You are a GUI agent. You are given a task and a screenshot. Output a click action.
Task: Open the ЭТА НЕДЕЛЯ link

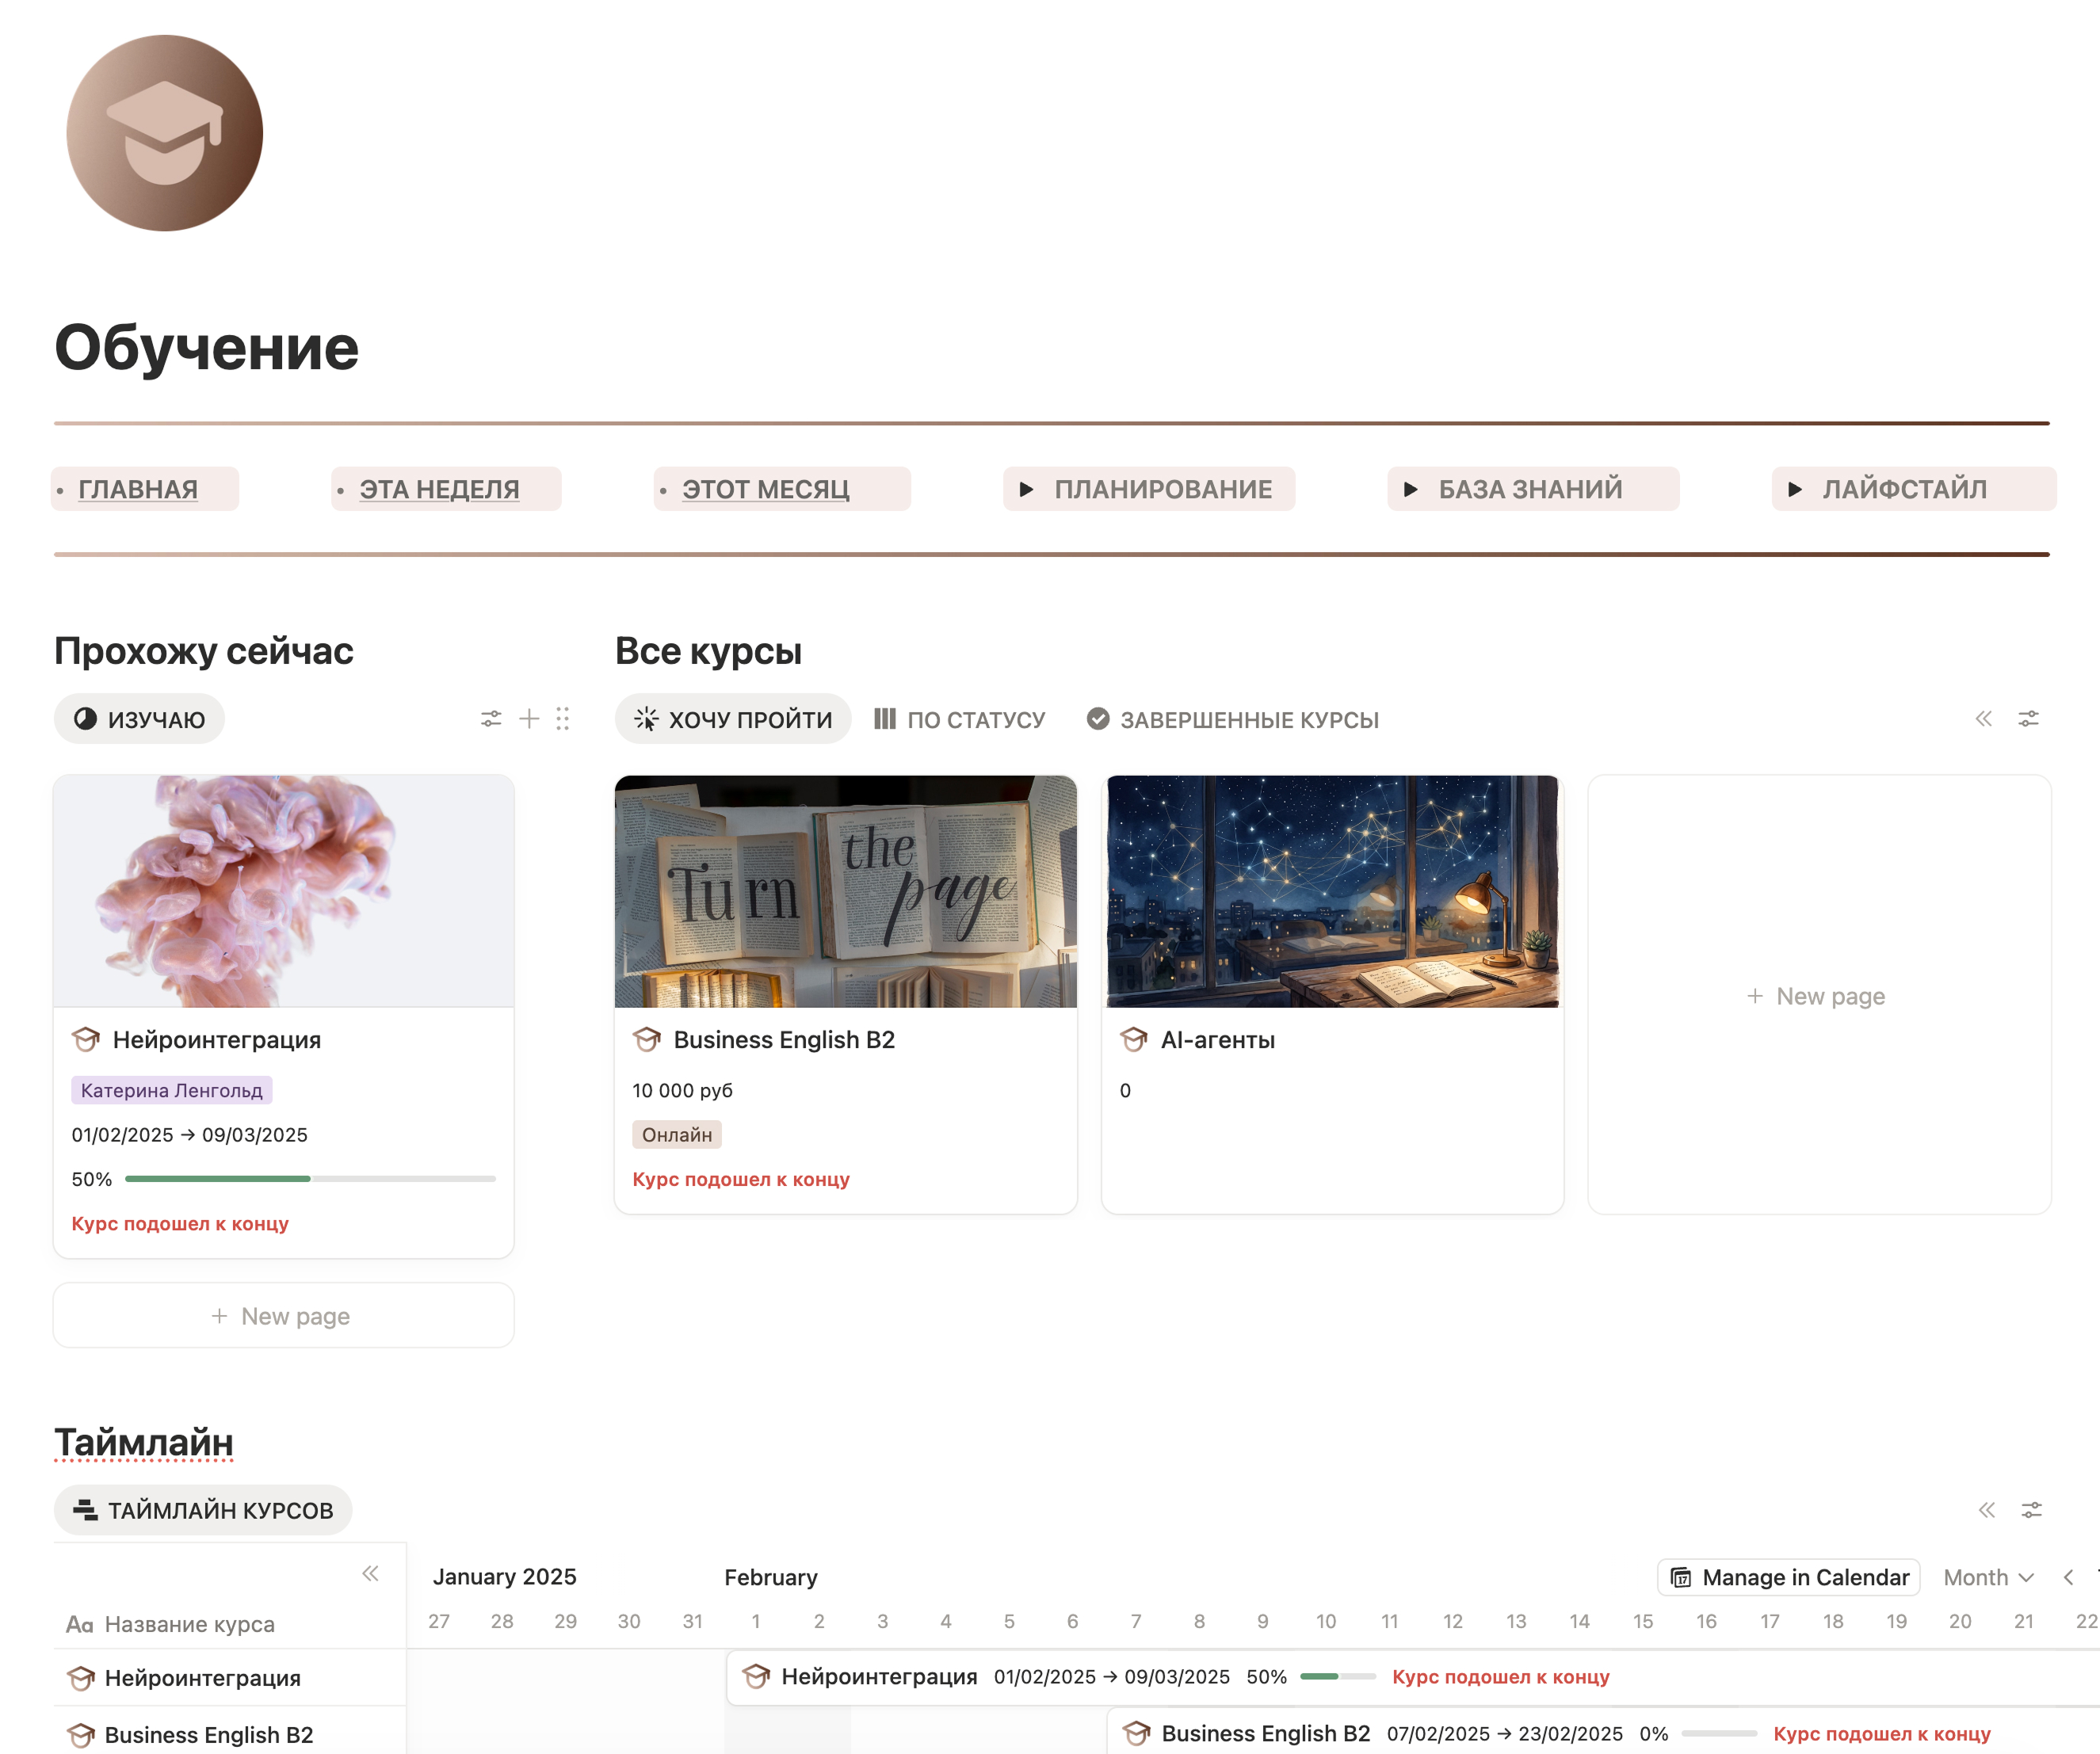tap(439, 489)
